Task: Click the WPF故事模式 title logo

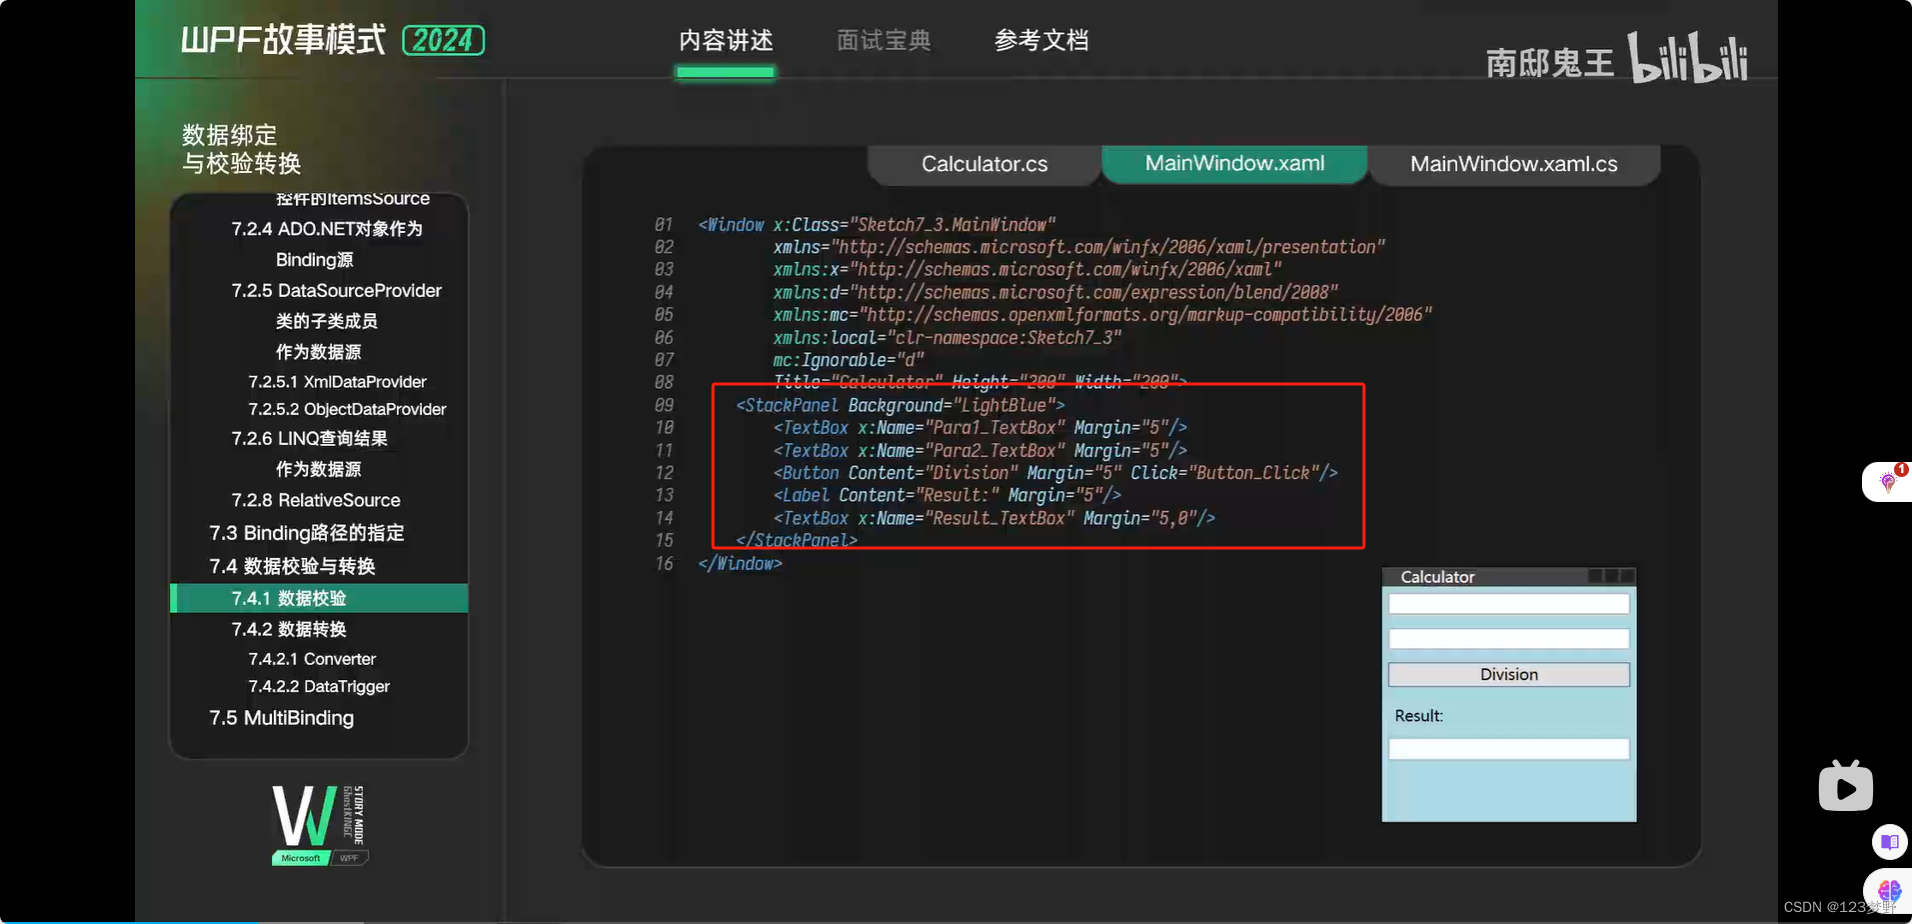Action: [x=283, y=40]
